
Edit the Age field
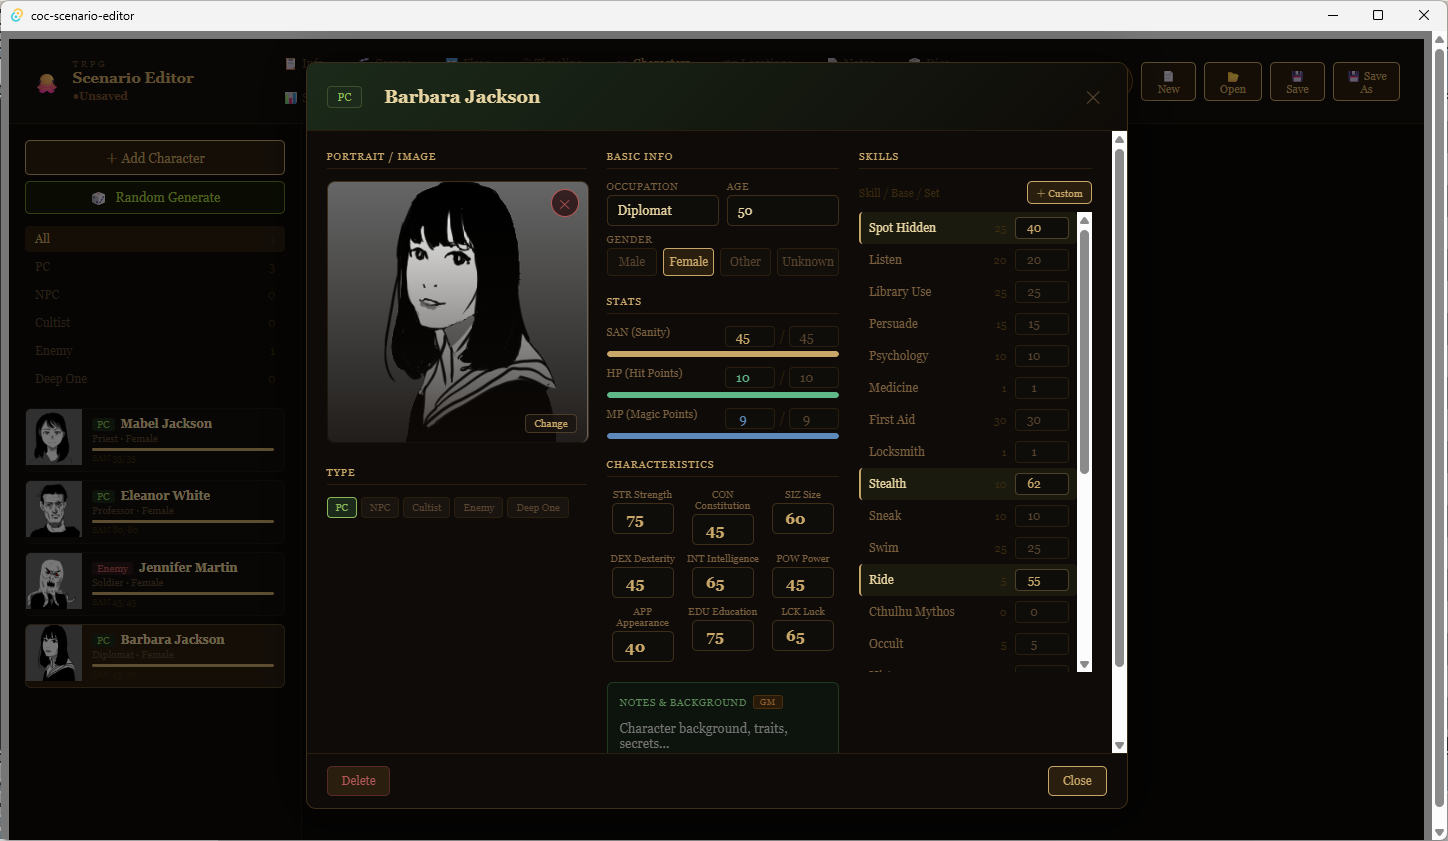(x=783, y=211)
